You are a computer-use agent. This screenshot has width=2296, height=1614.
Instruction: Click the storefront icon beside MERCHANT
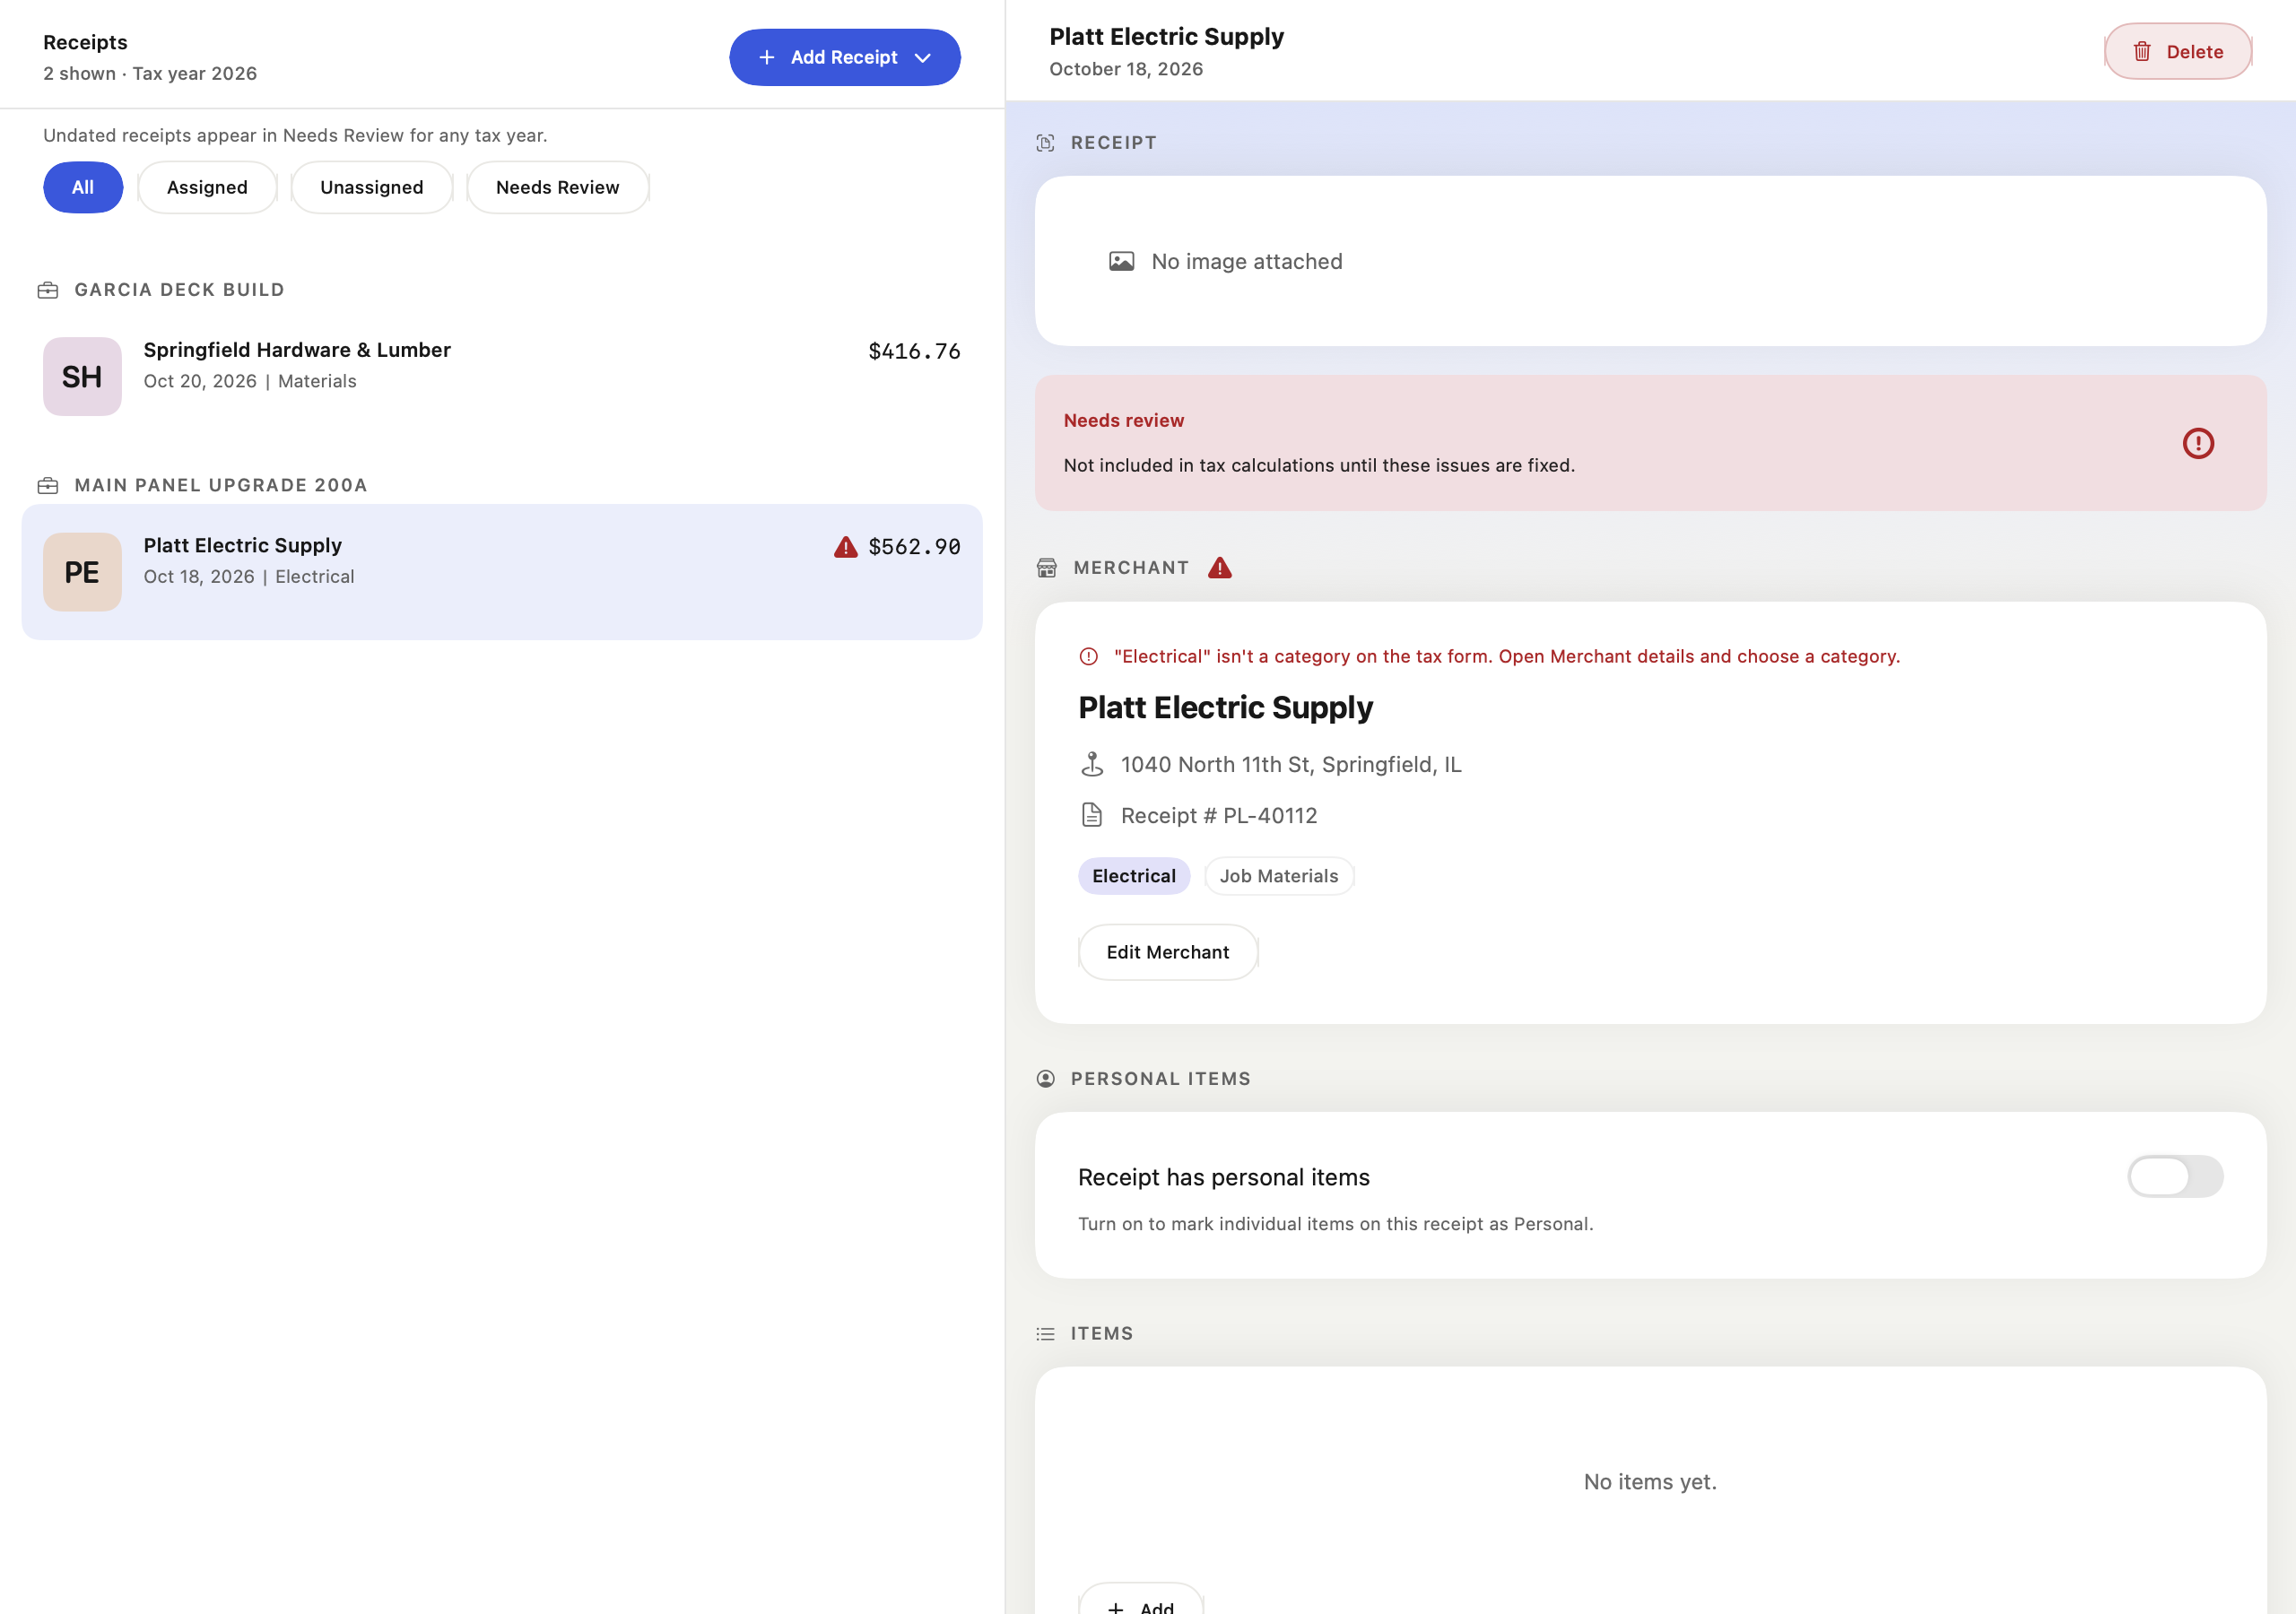tap(1047, 568)
